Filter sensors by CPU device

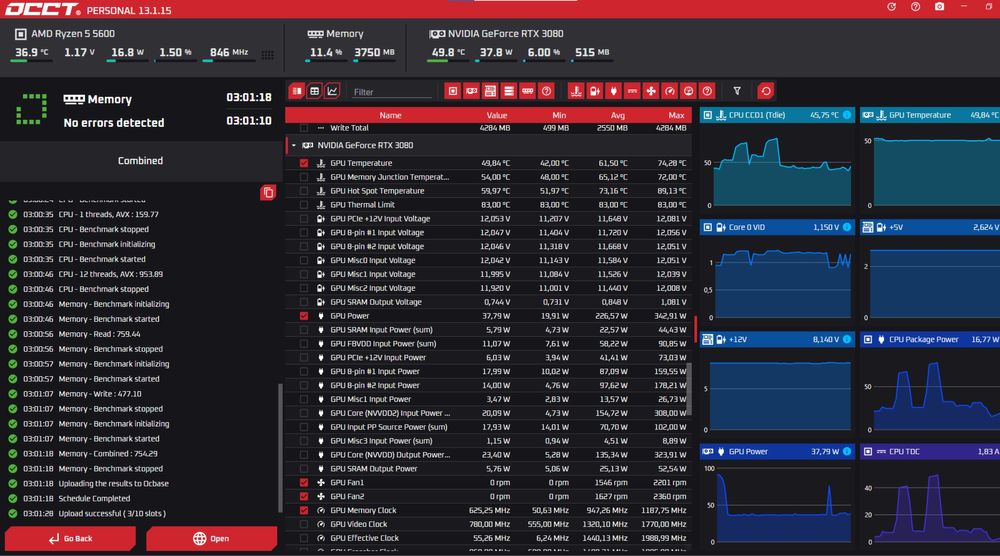[x=453, y=91]
